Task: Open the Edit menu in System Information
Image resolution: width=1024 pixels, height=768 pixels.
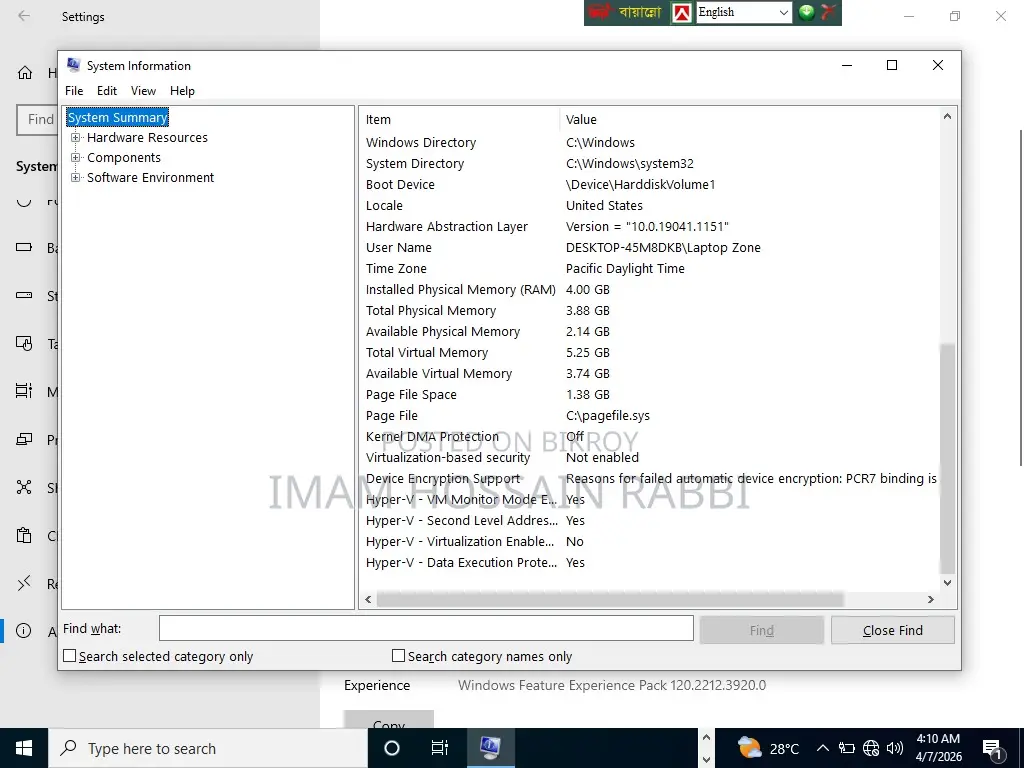Action: (106, 91)
